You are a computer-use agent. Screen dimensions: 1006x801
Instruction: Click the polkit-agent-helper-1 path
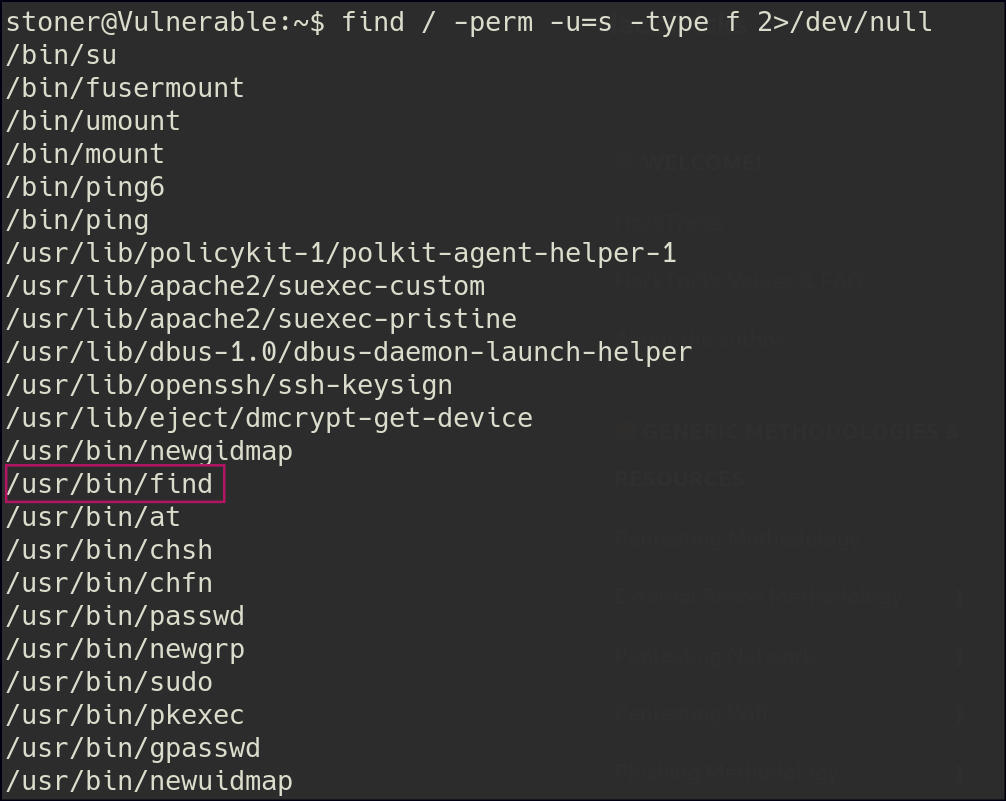click(340, 253)
